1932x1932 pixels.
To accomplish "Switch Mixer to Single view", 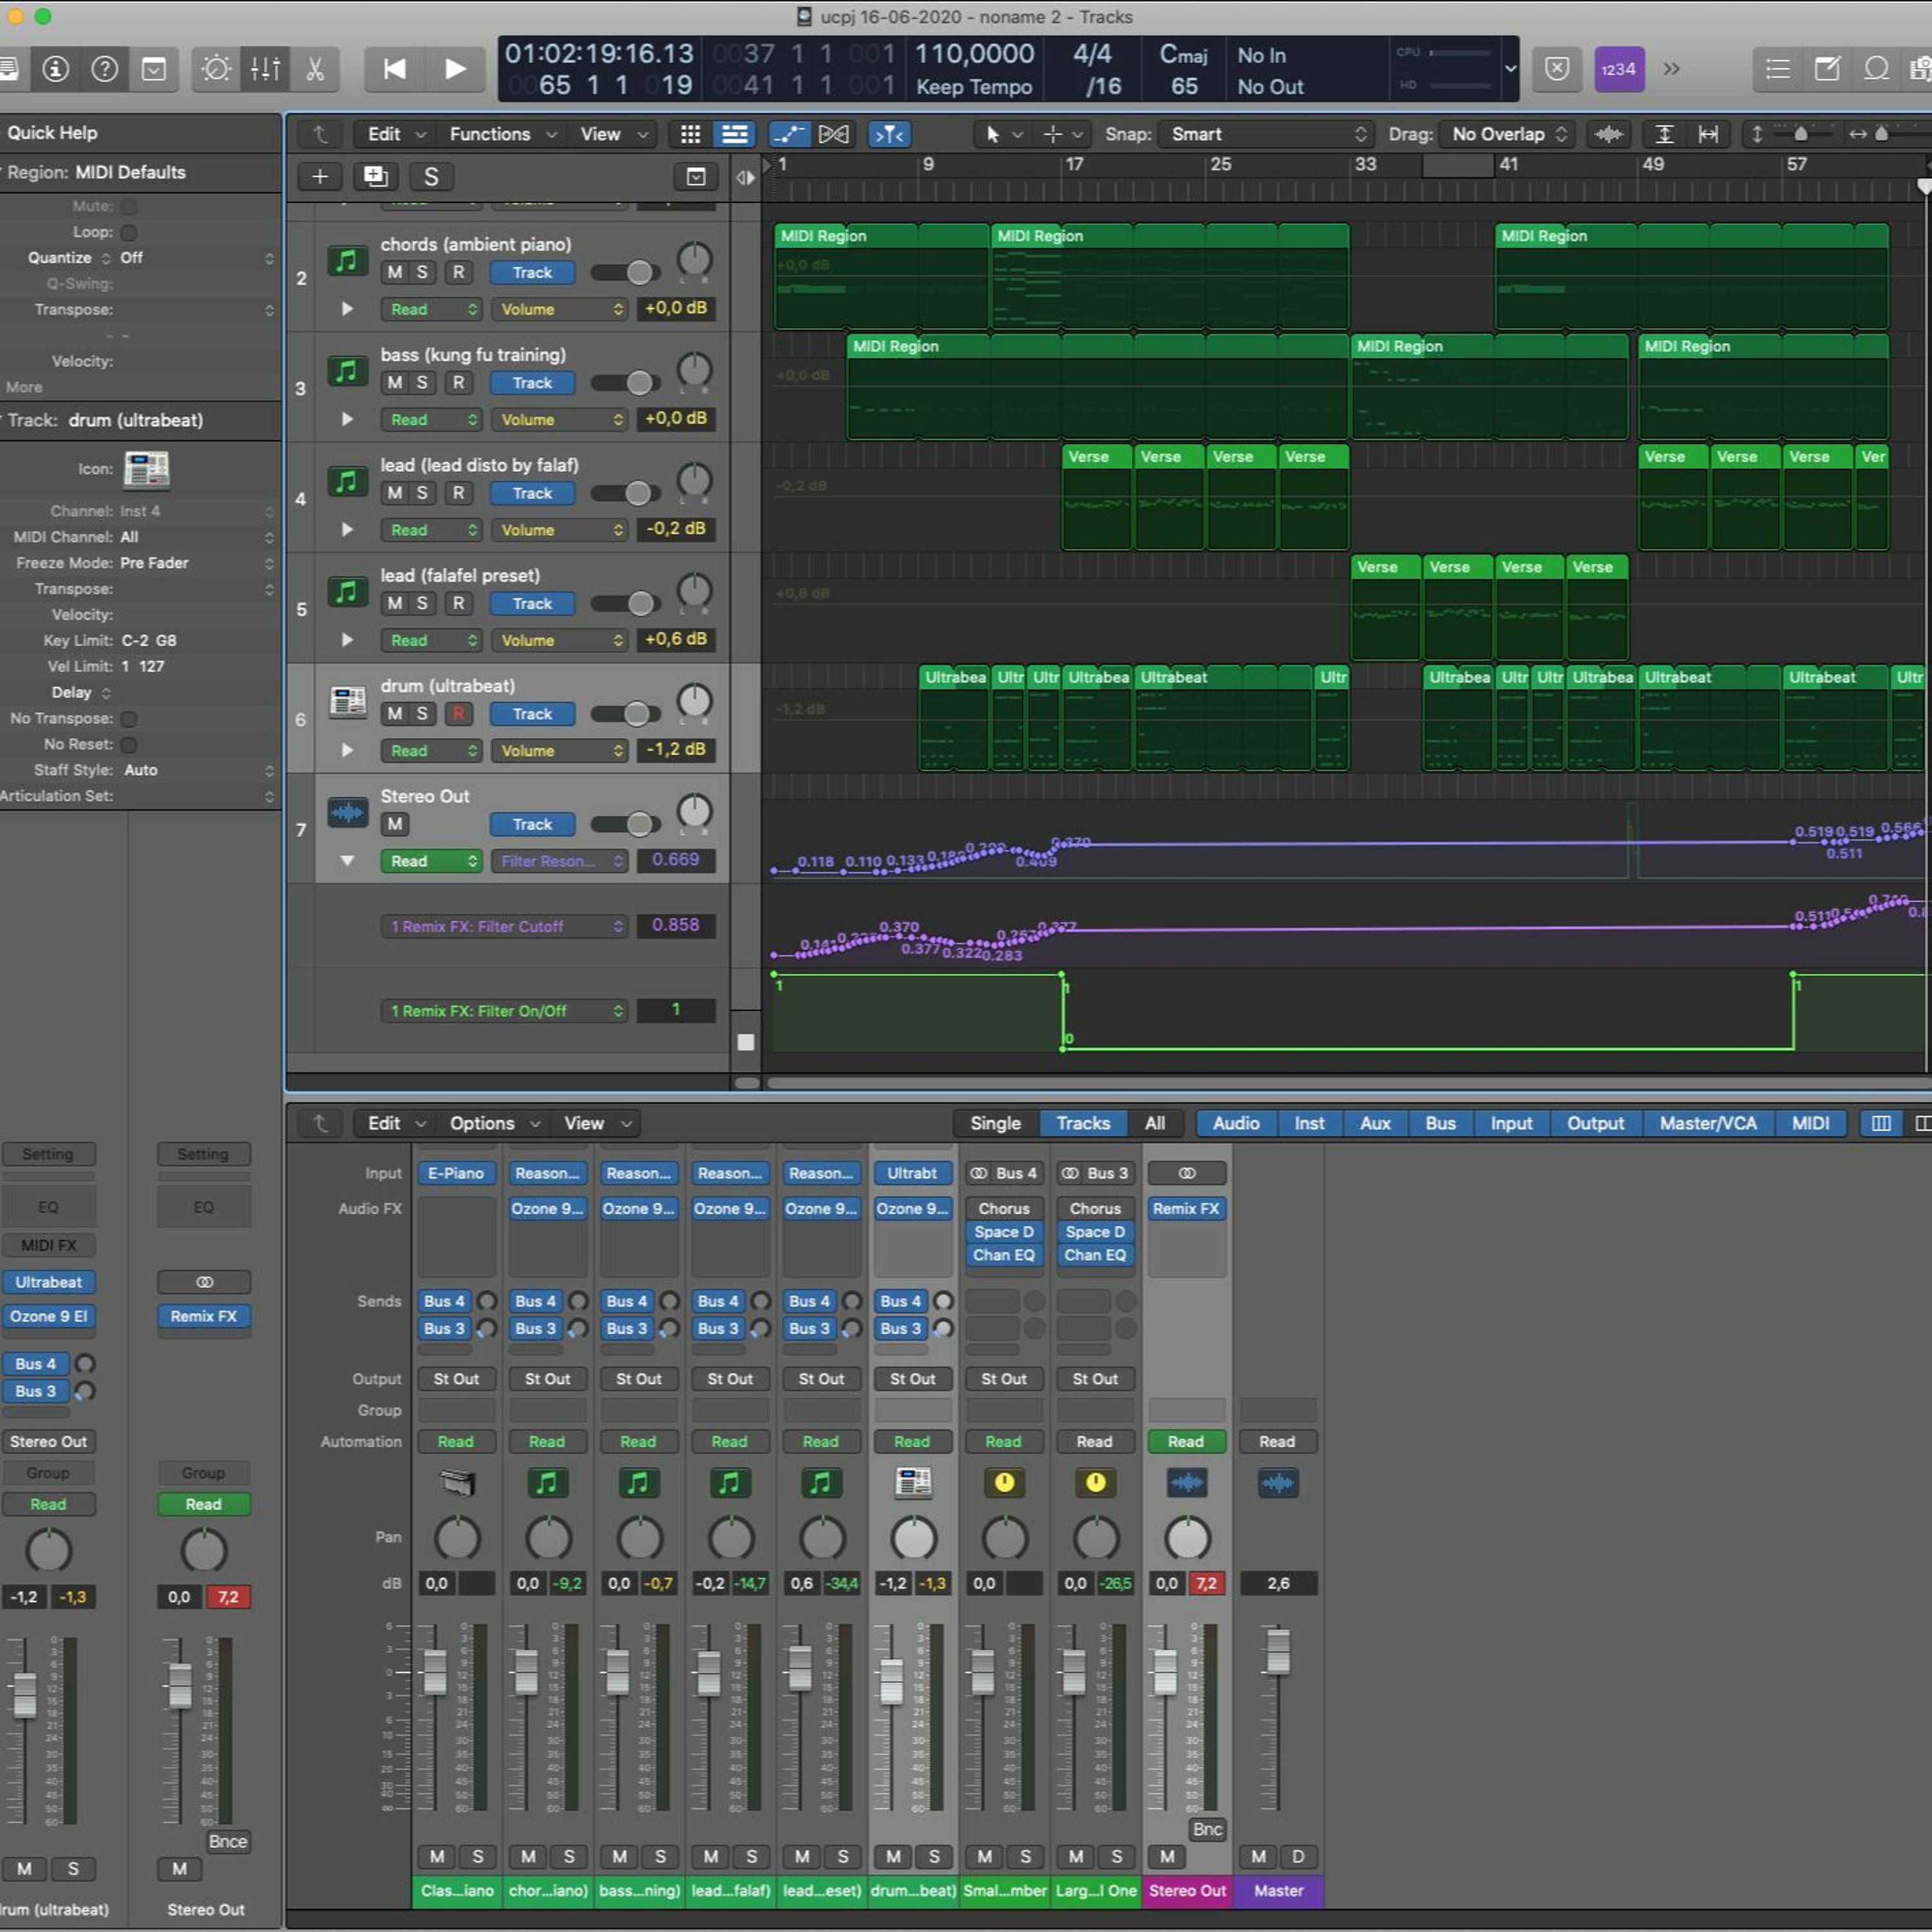I will 995,1123.
